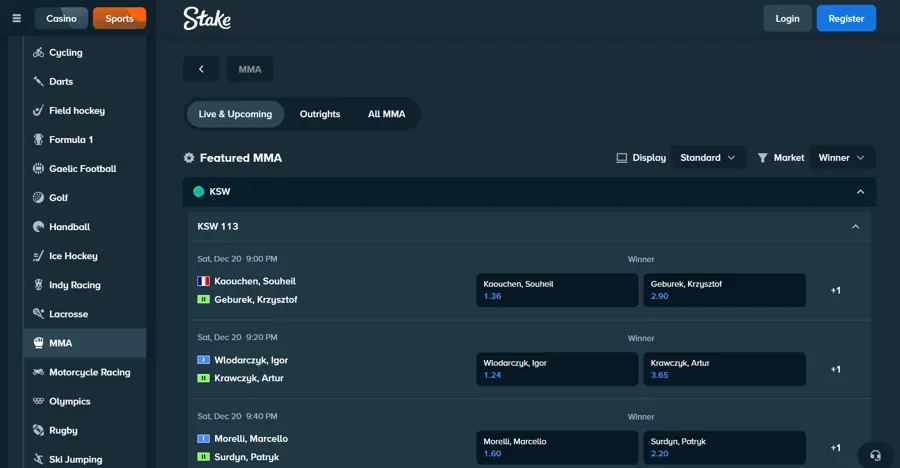
Task: Open the Market Winner dropdown
Action: (842, 158)
